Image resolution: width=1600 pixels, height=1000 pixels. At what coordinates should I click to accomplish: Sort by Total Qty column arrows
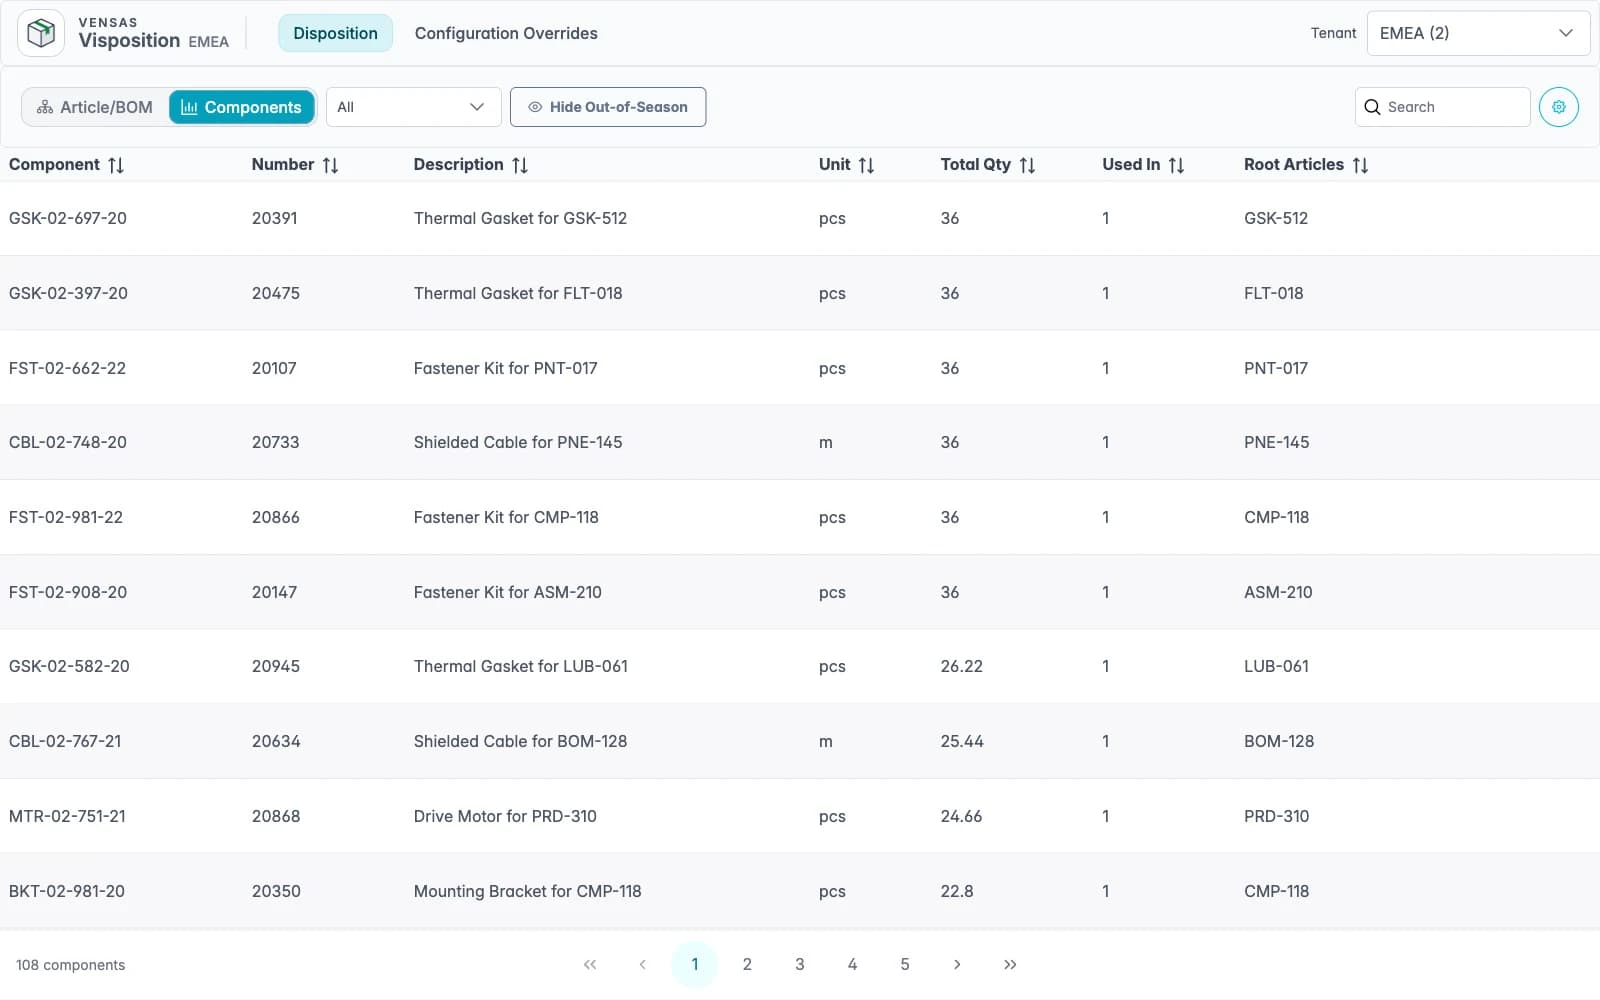(x=1027, y=165)
